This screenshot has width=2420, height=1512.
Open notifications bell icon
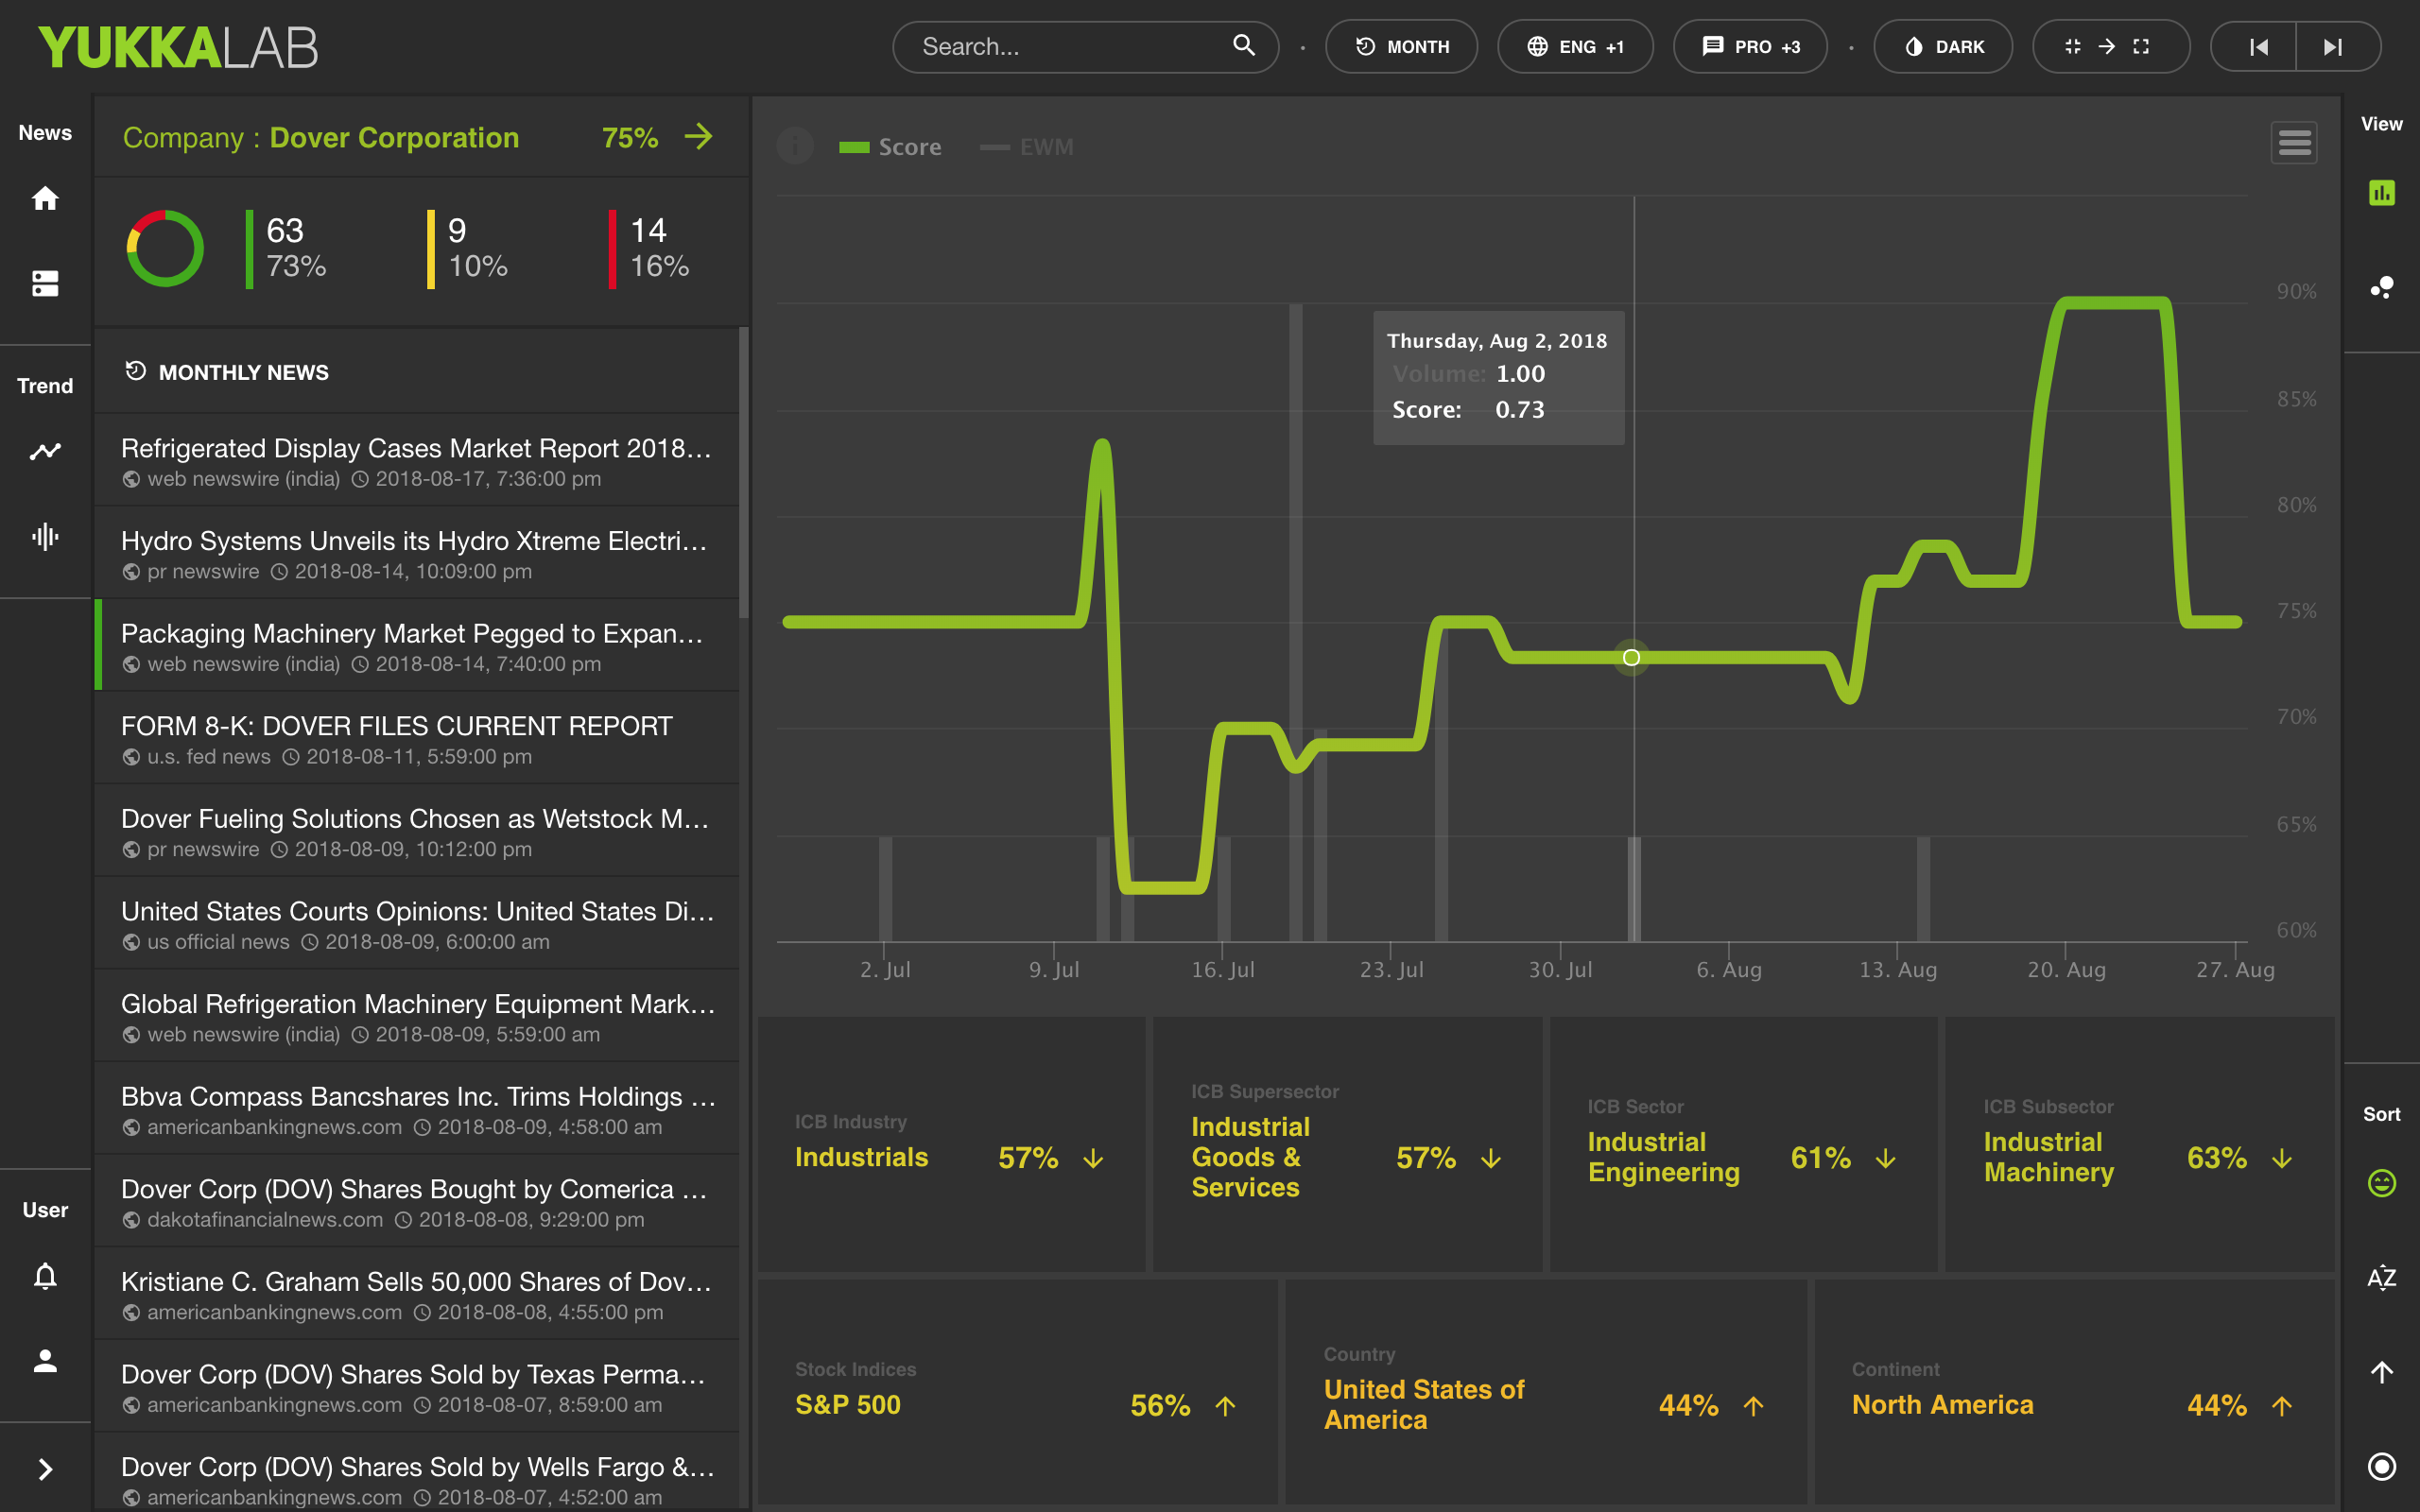[45, 1276]
